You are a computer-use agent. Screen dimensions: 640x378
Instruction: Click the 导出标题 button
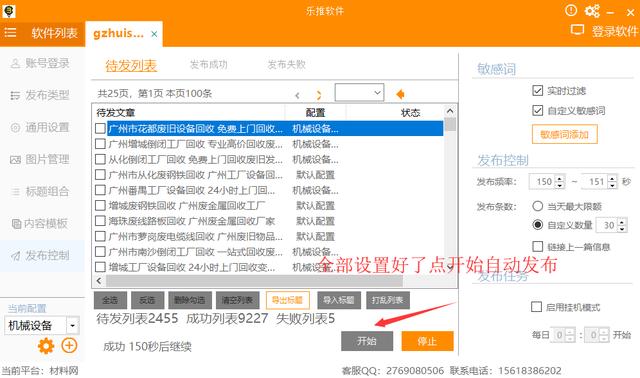tap(287, 300)
